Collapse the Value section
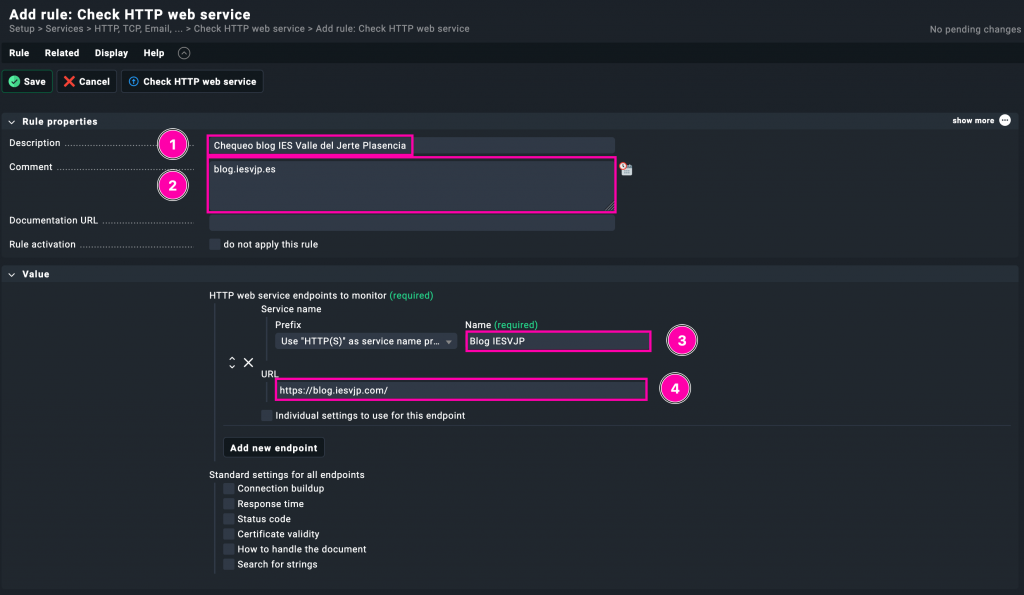Image resolution: width=1024 pixels, height=595 pixels. click(x=12, y=274)
